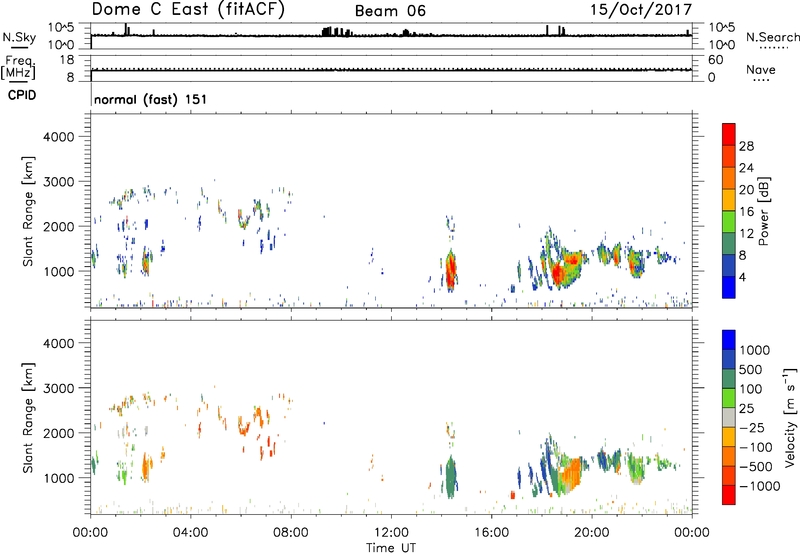Click the '4000' range tick of power panel
The width and height of the screenshot is (800, 554).
pos(58,137)
